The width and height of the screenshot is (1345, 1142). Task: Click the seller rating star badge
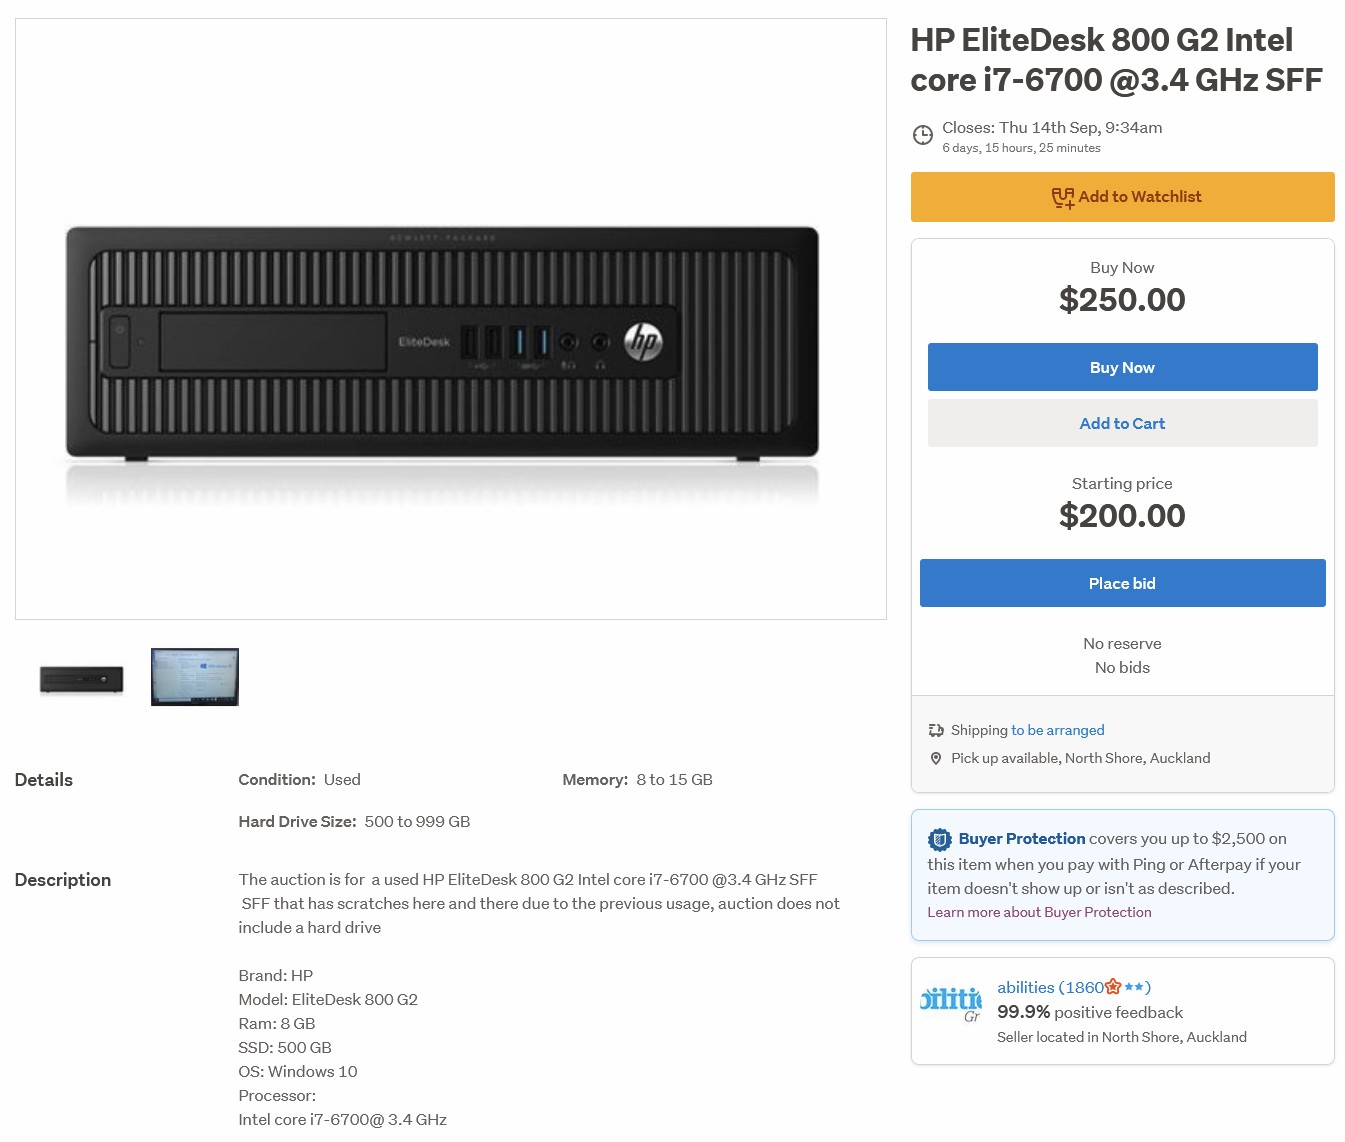tap(1113, 987)
